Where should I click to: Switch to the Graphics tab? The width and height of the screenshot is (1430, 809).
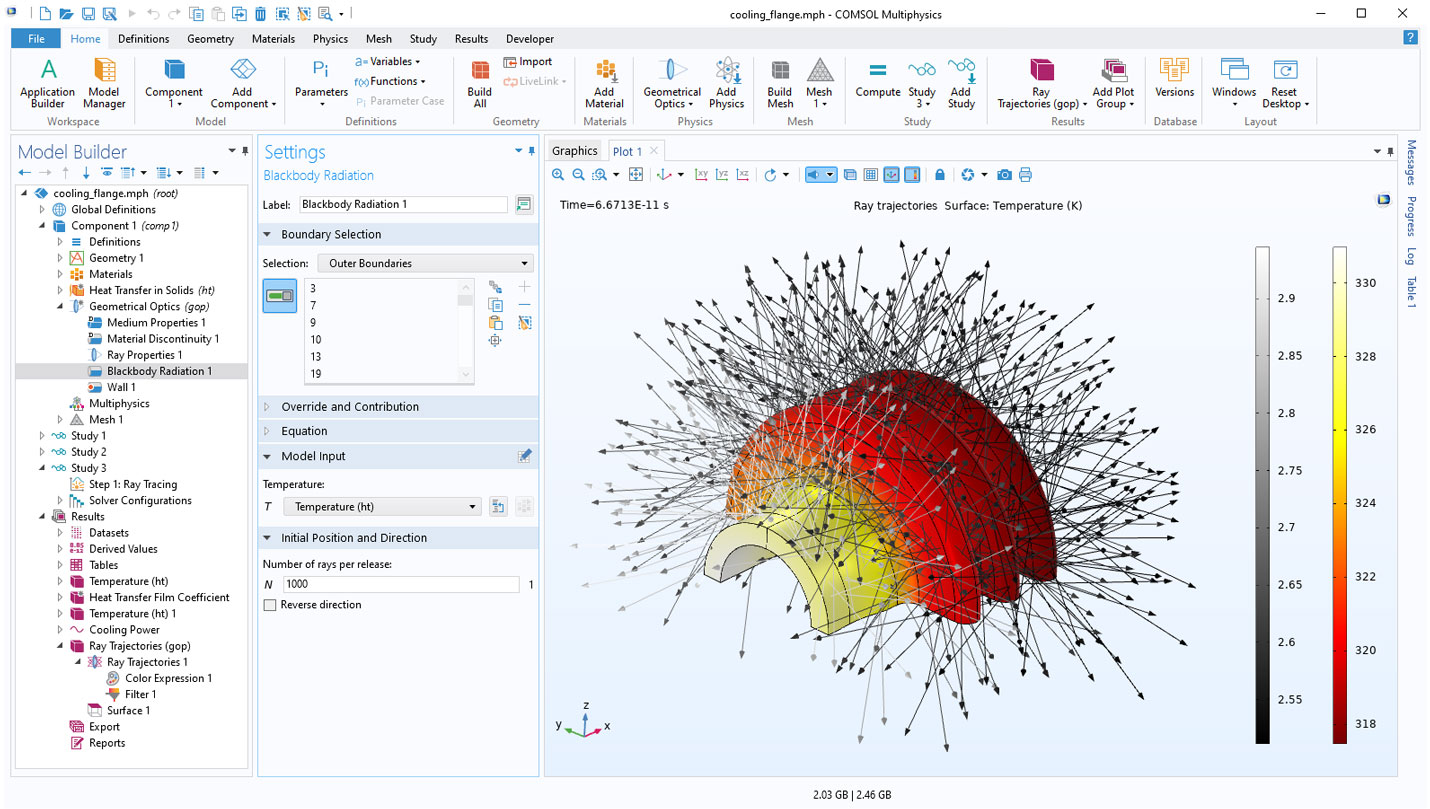click(x=575, y=151)
